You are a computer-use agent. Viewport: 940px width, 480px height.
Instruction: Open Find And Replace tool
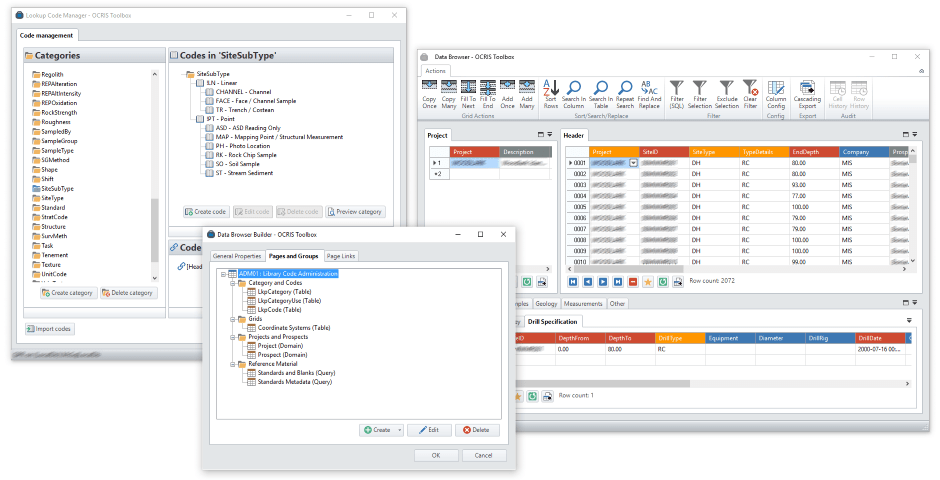[x=648, y=93]
